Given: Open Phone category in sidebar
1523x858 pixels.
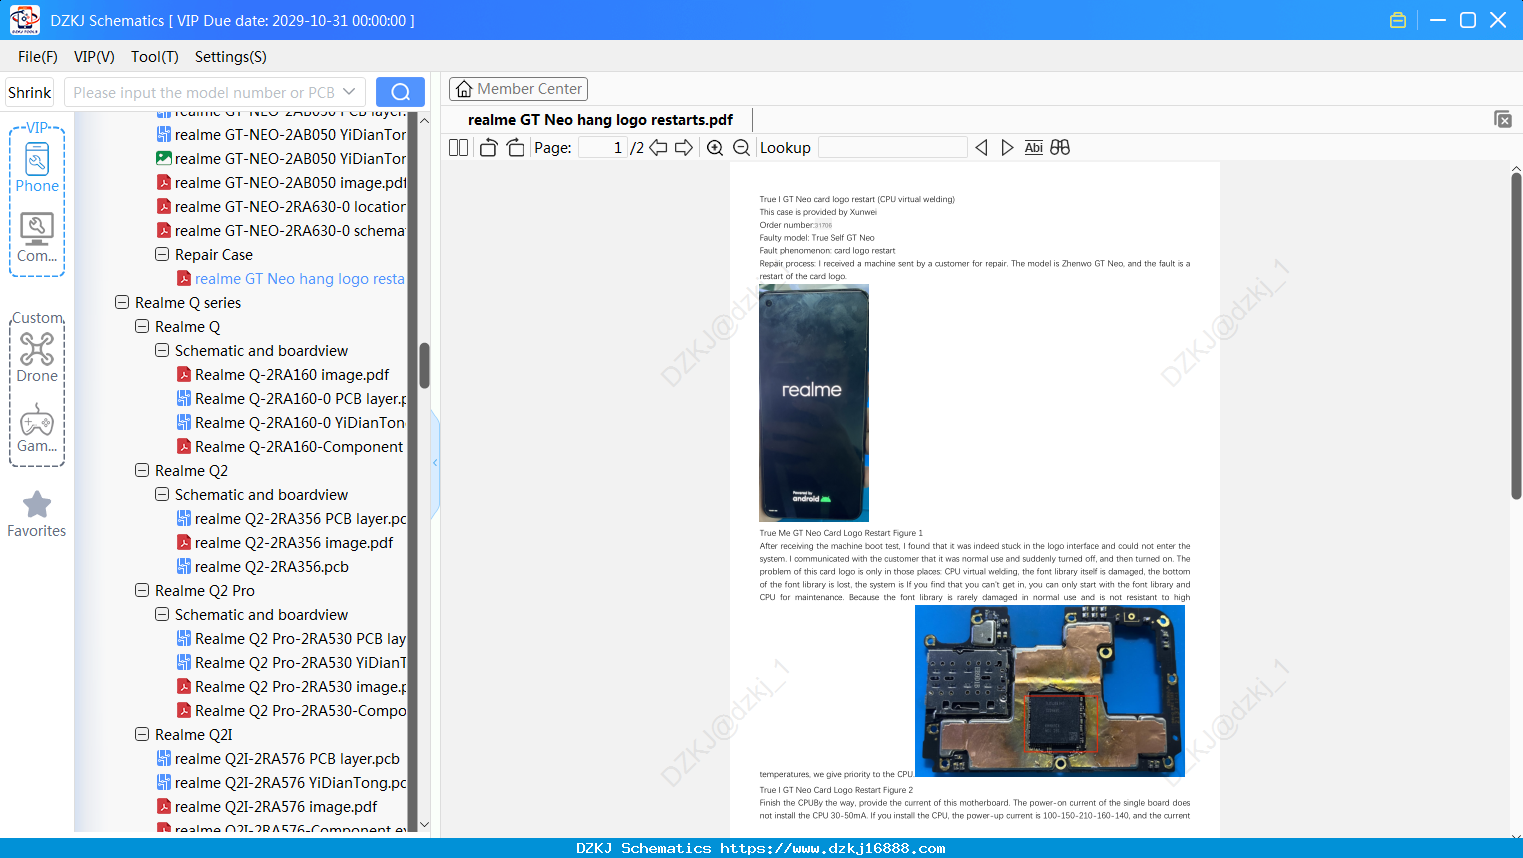Looking at the screenshot, I should (37, 167).
